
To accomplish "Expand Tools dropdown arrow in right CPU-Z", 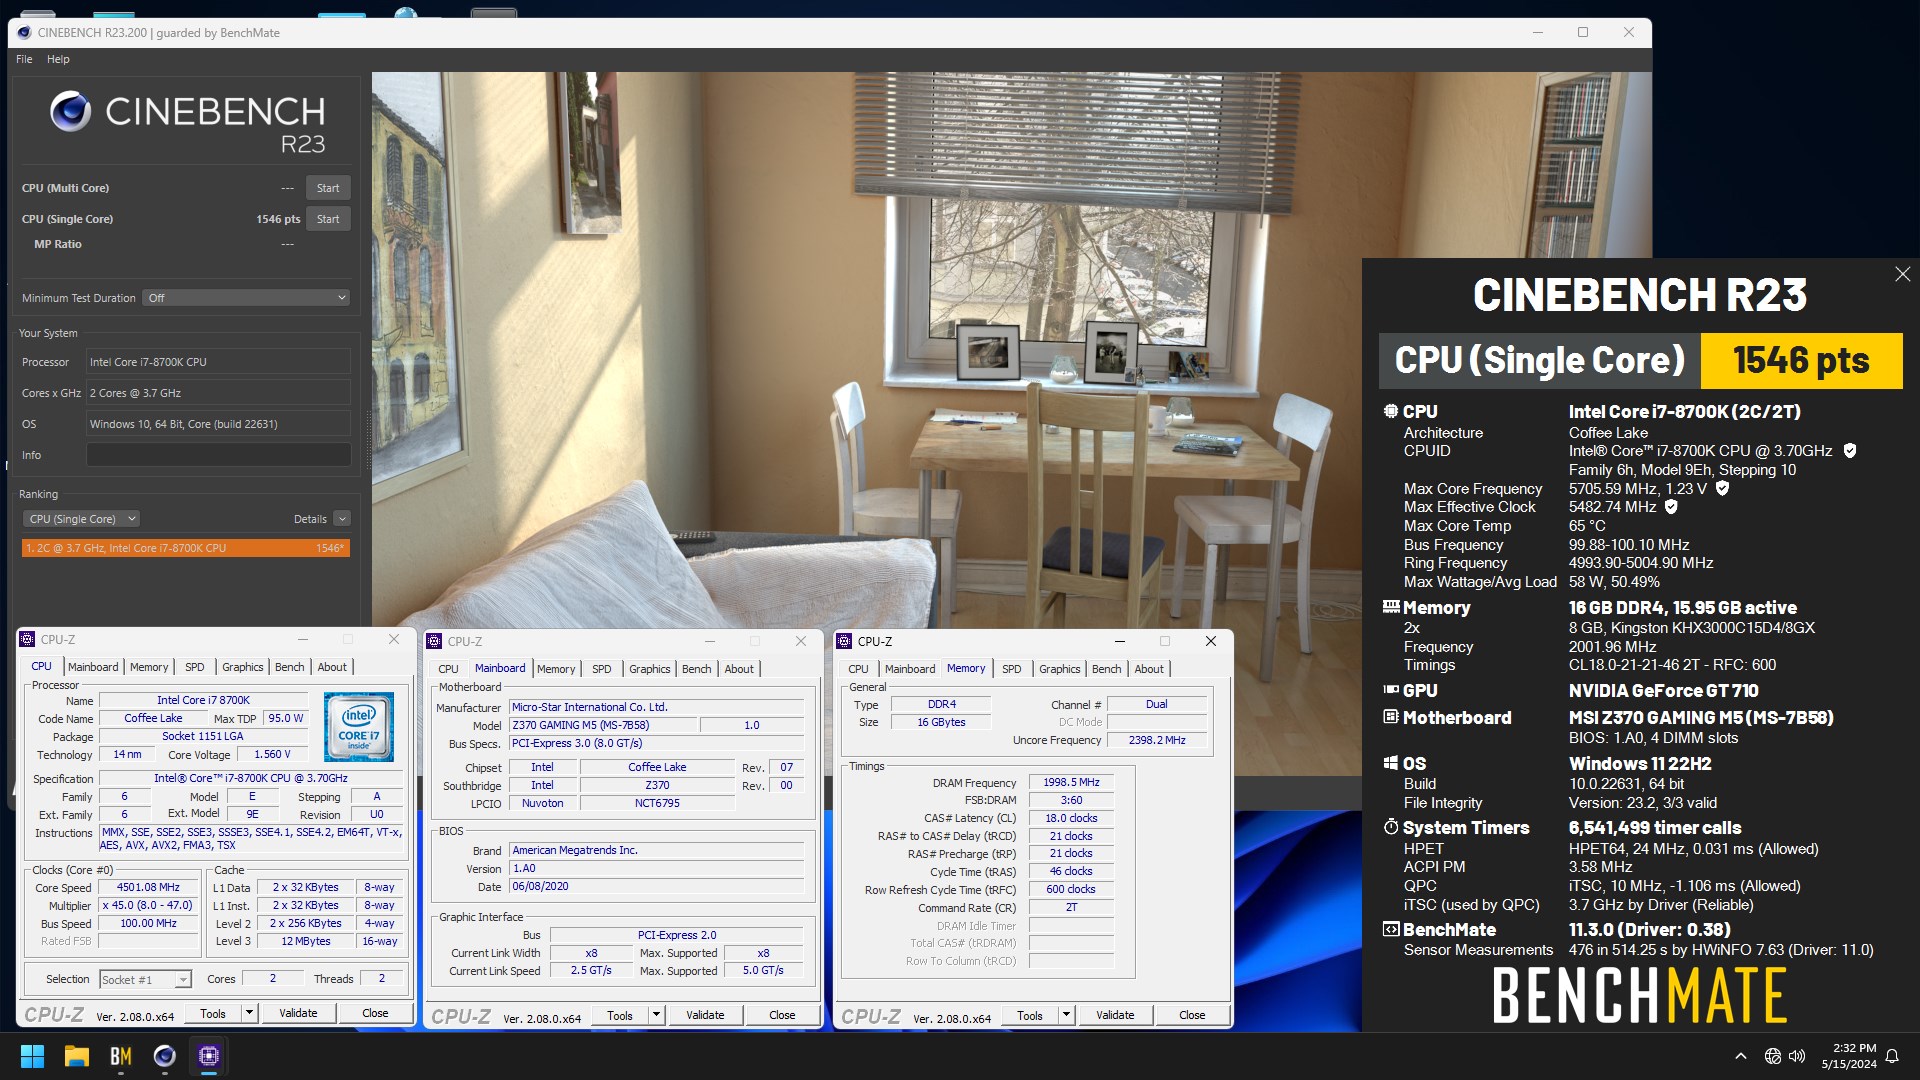I will (1066, 1015).
